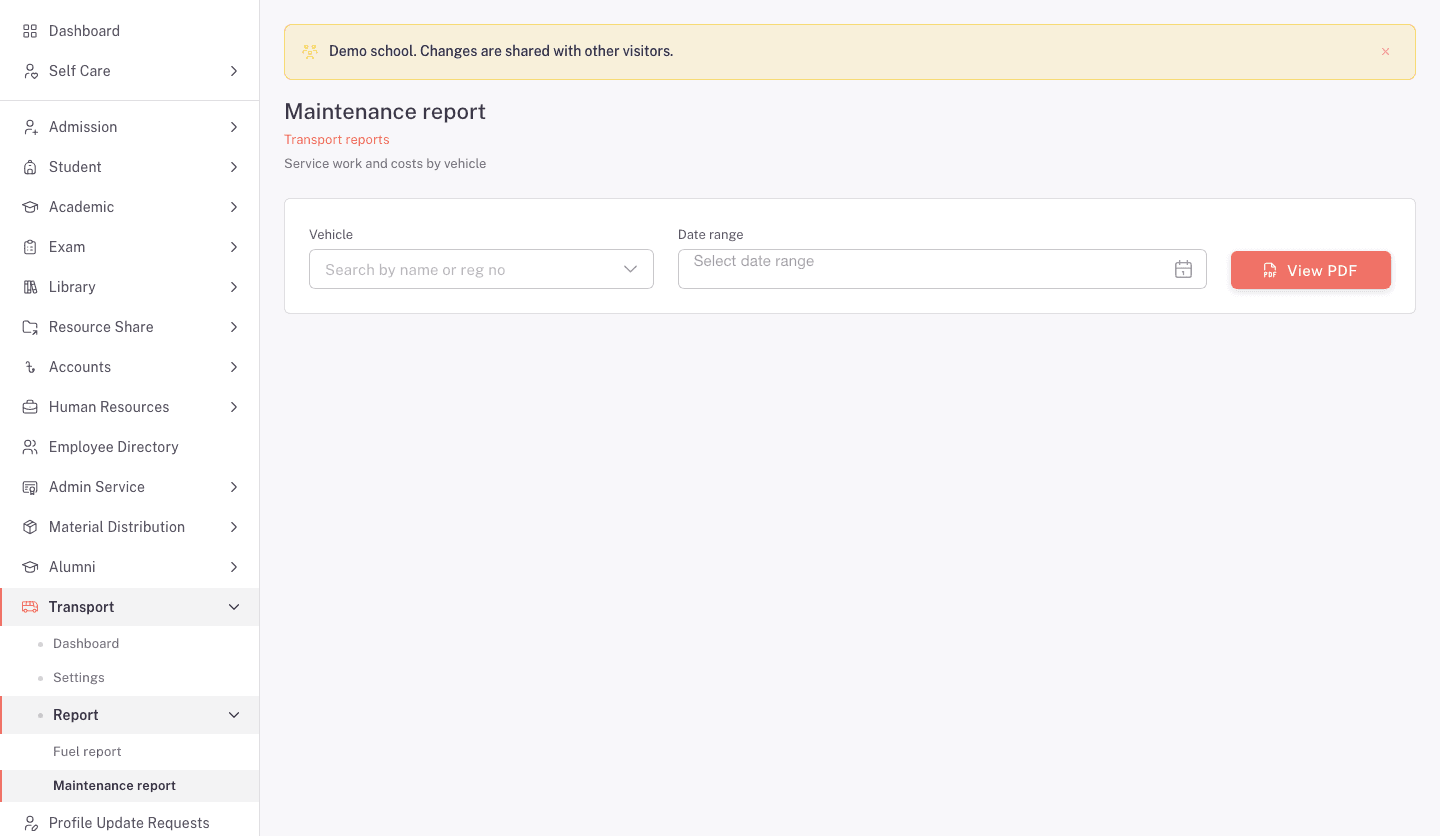
Task: Expand the Library section chevron
Action: tap(234, 287)
